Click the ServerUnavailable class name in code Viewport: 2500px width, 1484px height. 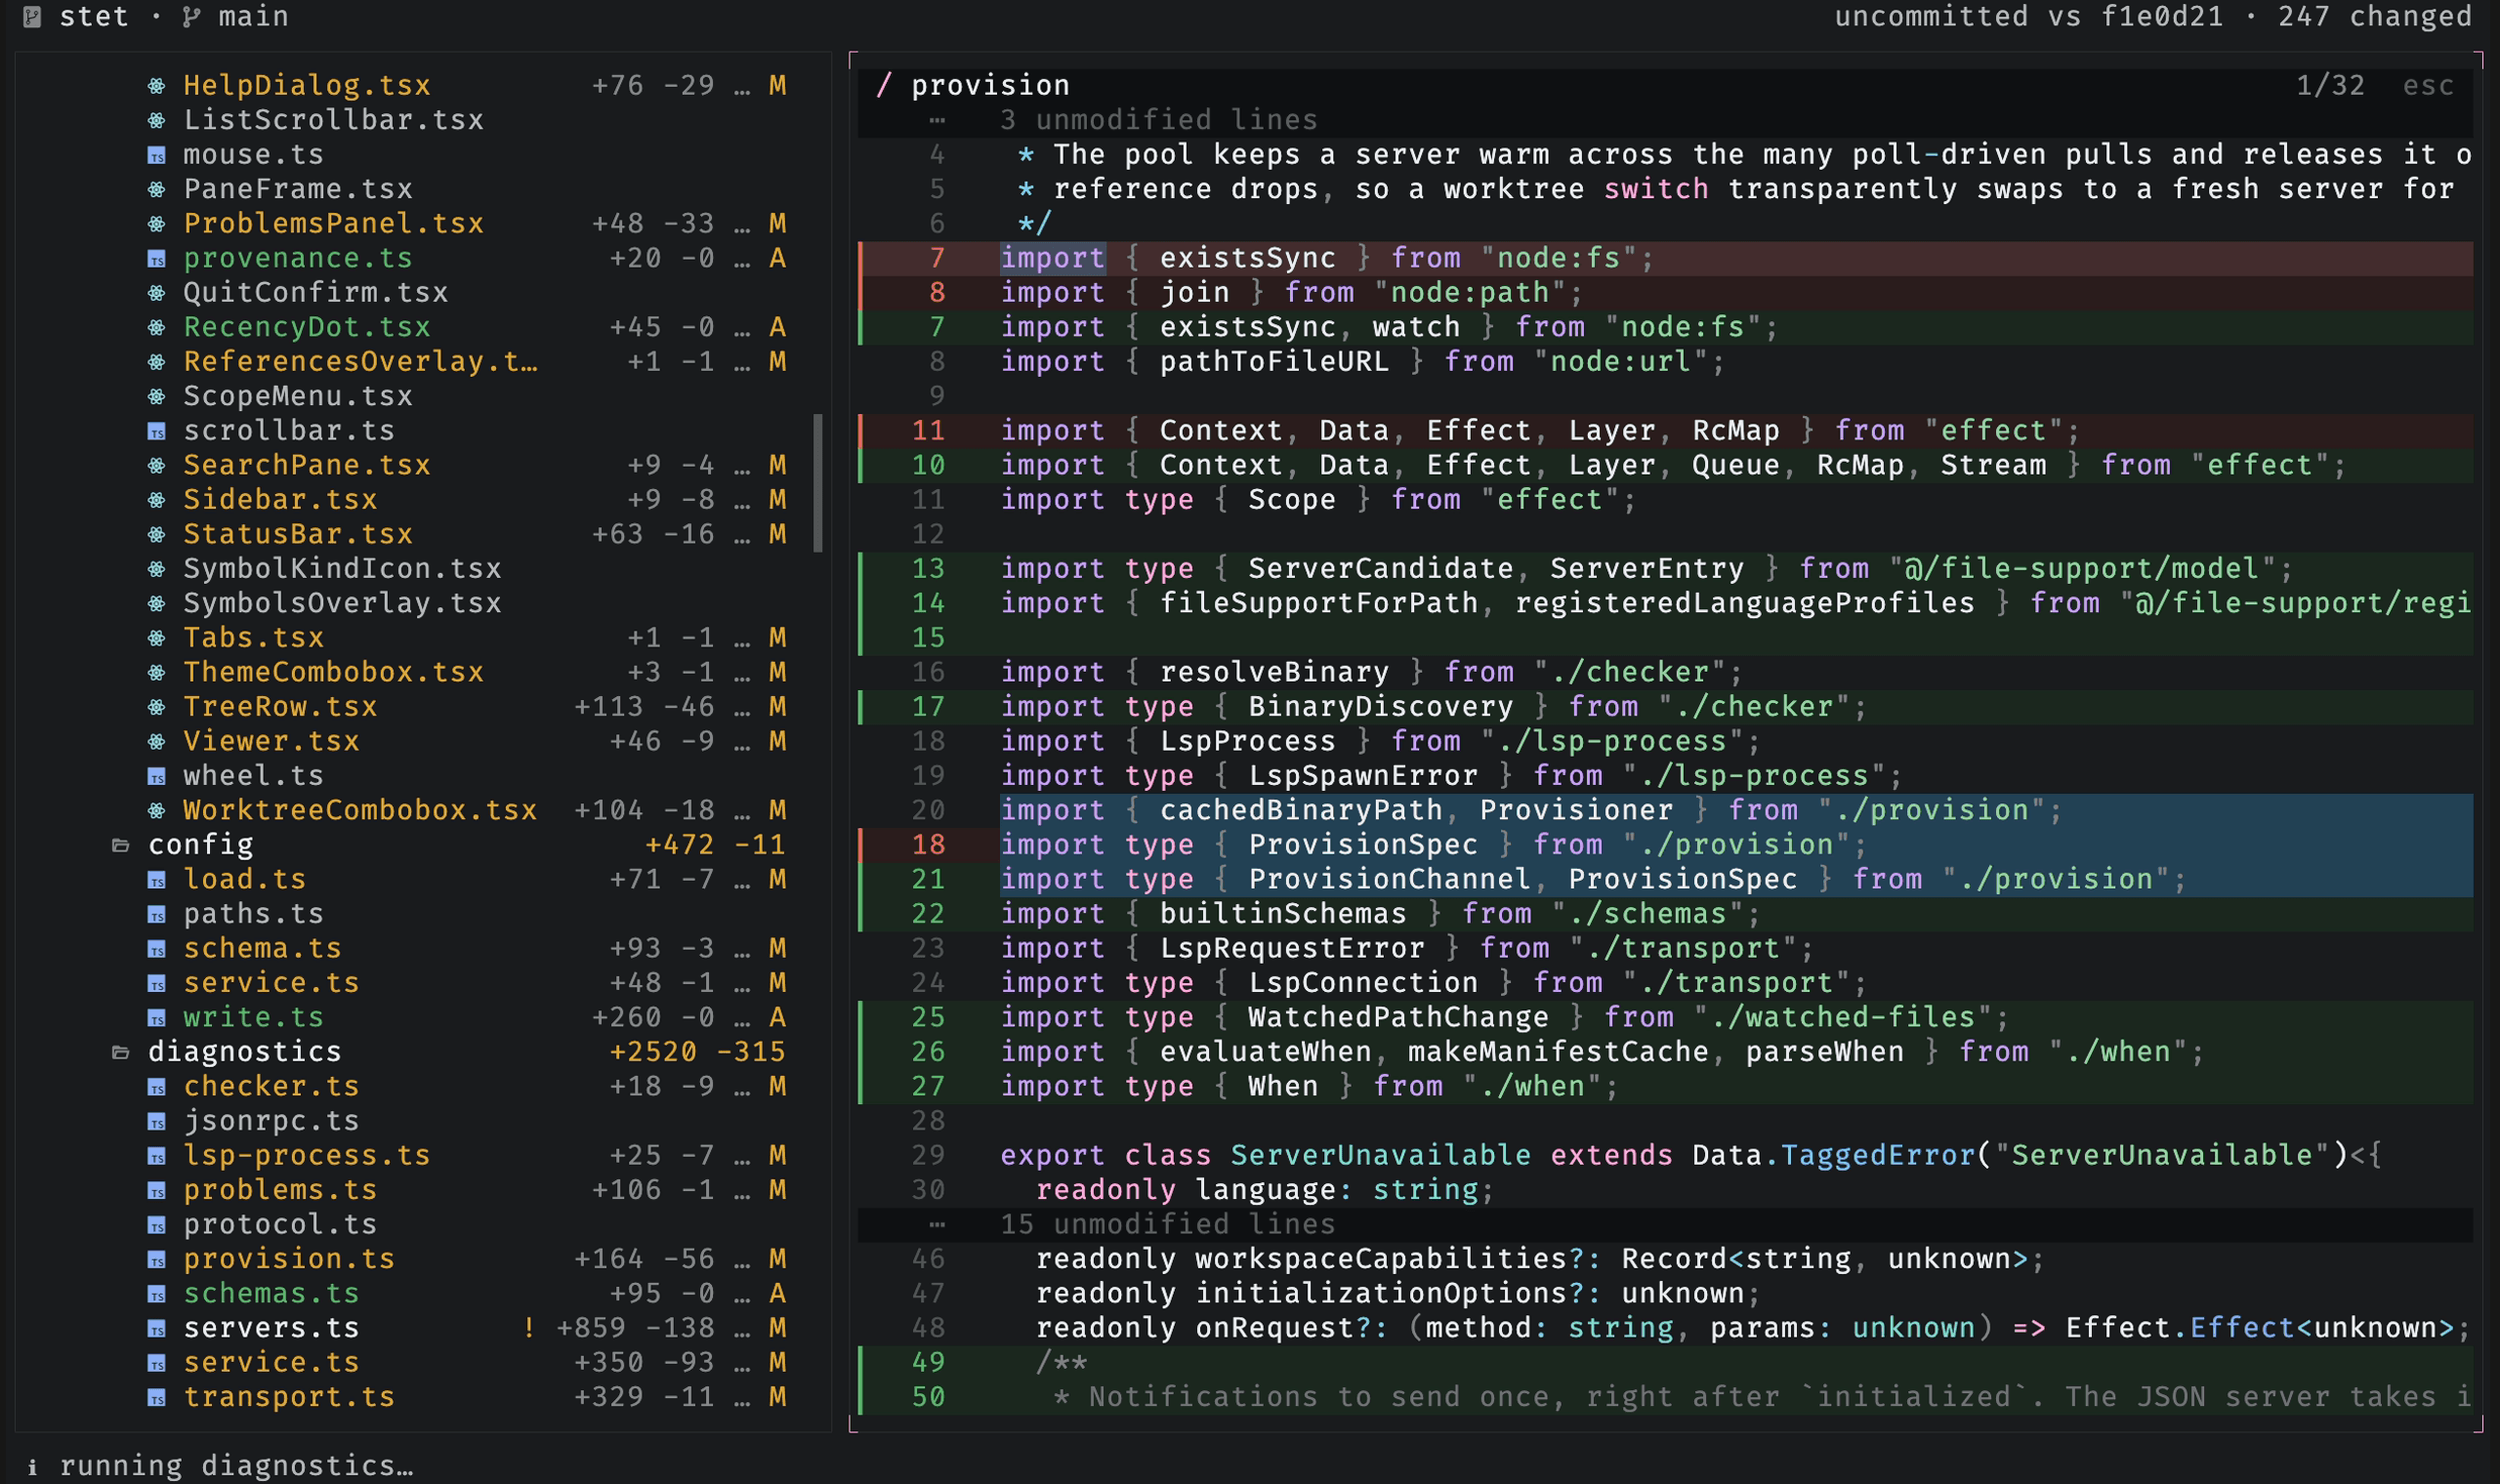coord(1380,1155)
